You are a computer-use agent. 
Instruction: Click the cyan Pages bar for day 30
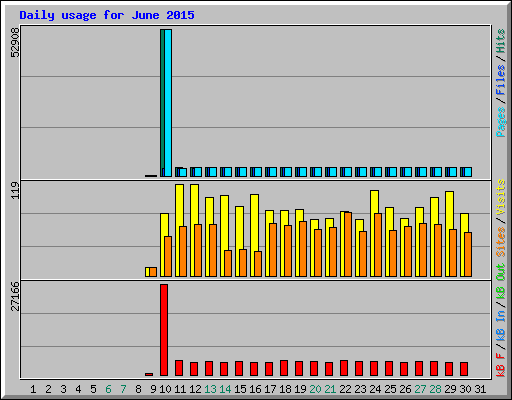point(468,172)
